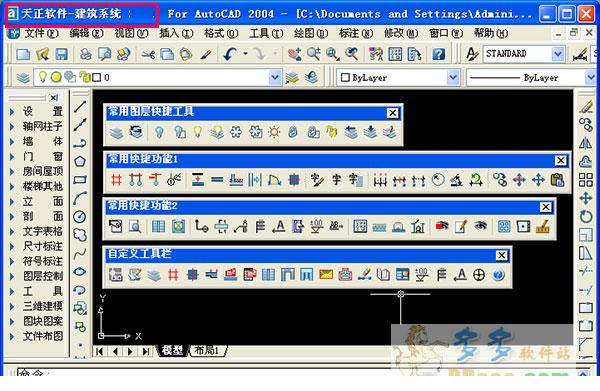This screenshot has width=600, height=391.
Task: Switch to the 模型 tab
Action: pos(172,350)
